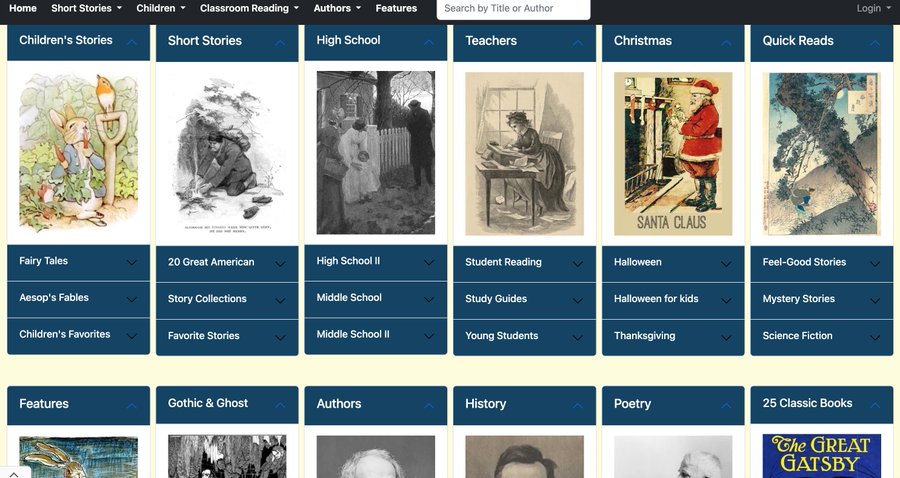The width and height of the screenshot is (900, 478).
Task: Open the Classroom Reading dropdown menu
Action: pyautogui.click(x=249, y=8)
